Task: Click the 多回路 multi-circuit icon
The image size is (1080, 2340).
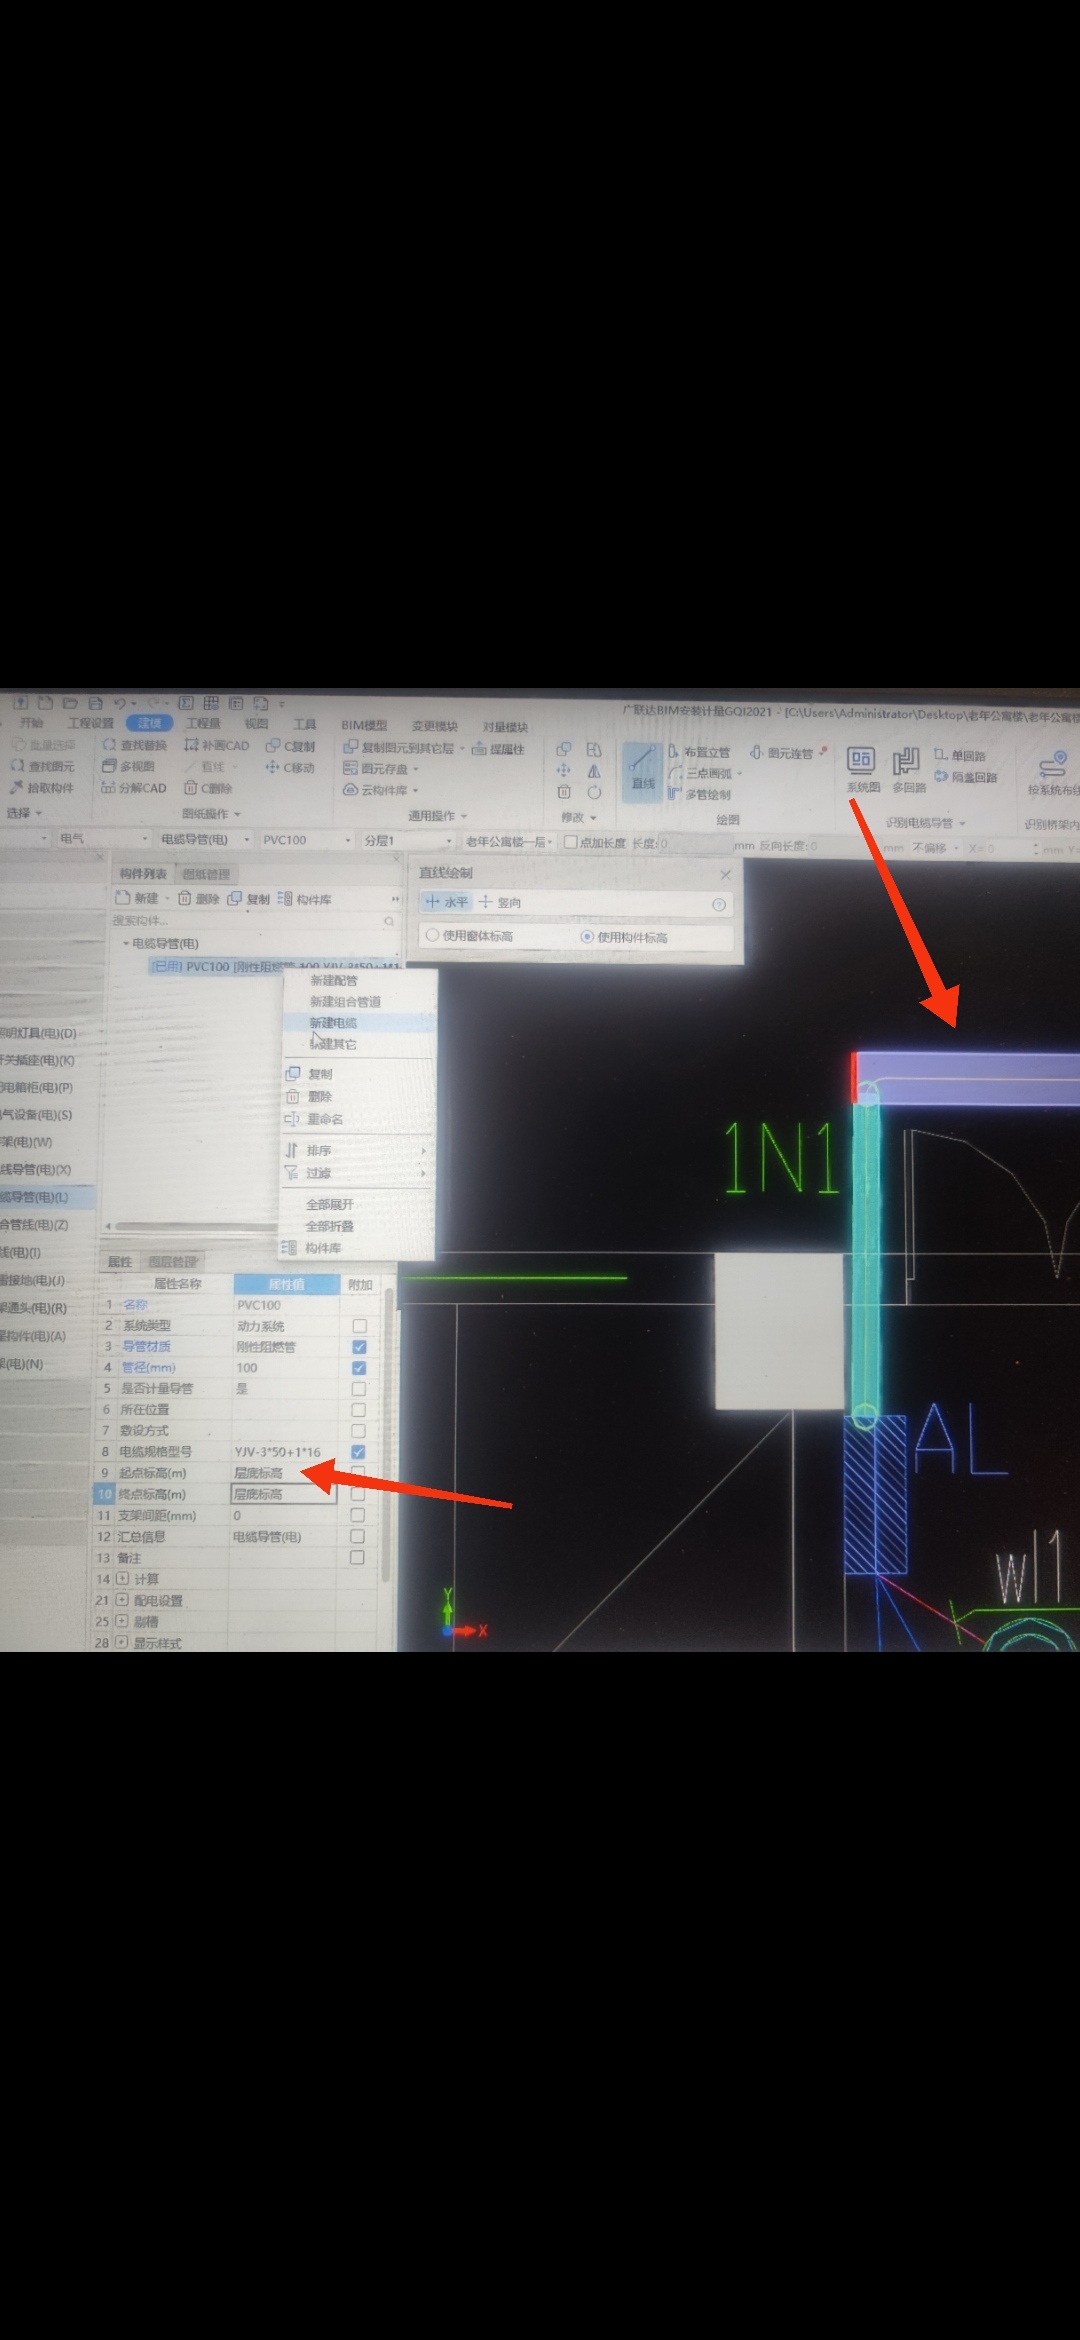Action: 908,770
